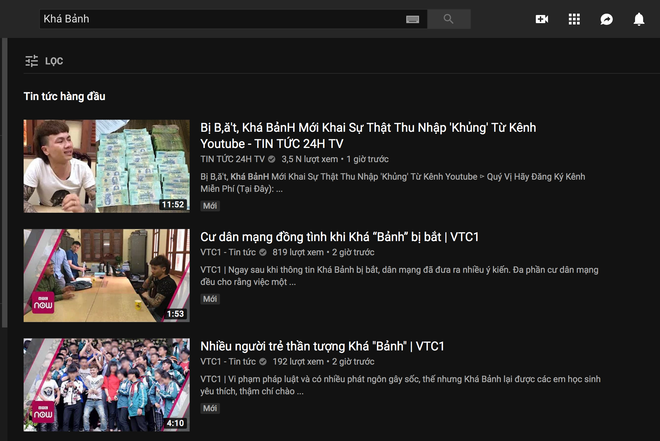
Task: Click the Mới badge under 'Nhiều người trẻ' video
Action: coord(210,408)
